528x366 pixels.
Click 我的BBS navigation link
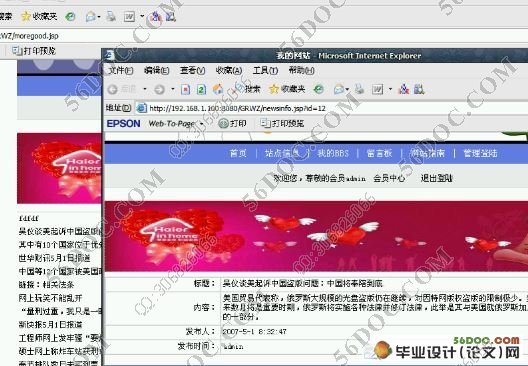click(333, 154)
